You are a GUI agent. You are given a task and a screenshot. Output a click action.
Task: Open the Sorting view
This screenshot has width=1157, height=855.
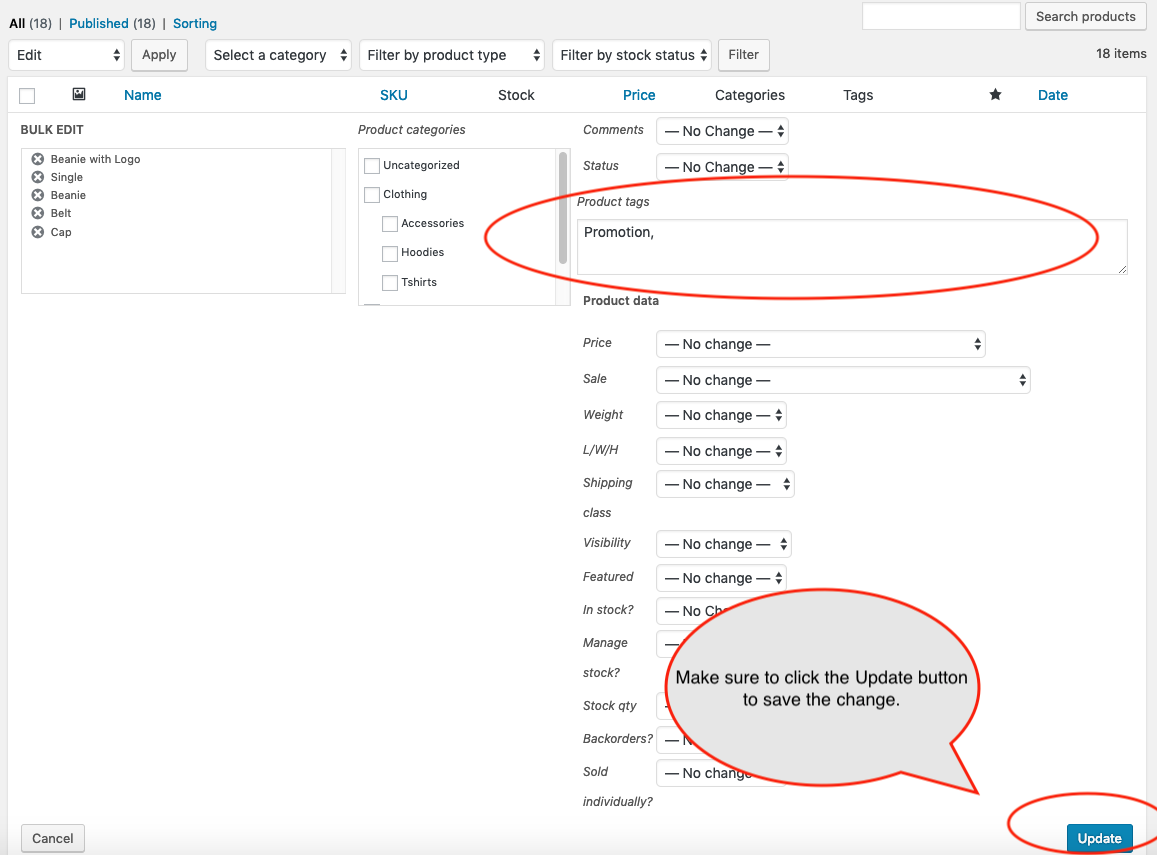pos(194,23)
